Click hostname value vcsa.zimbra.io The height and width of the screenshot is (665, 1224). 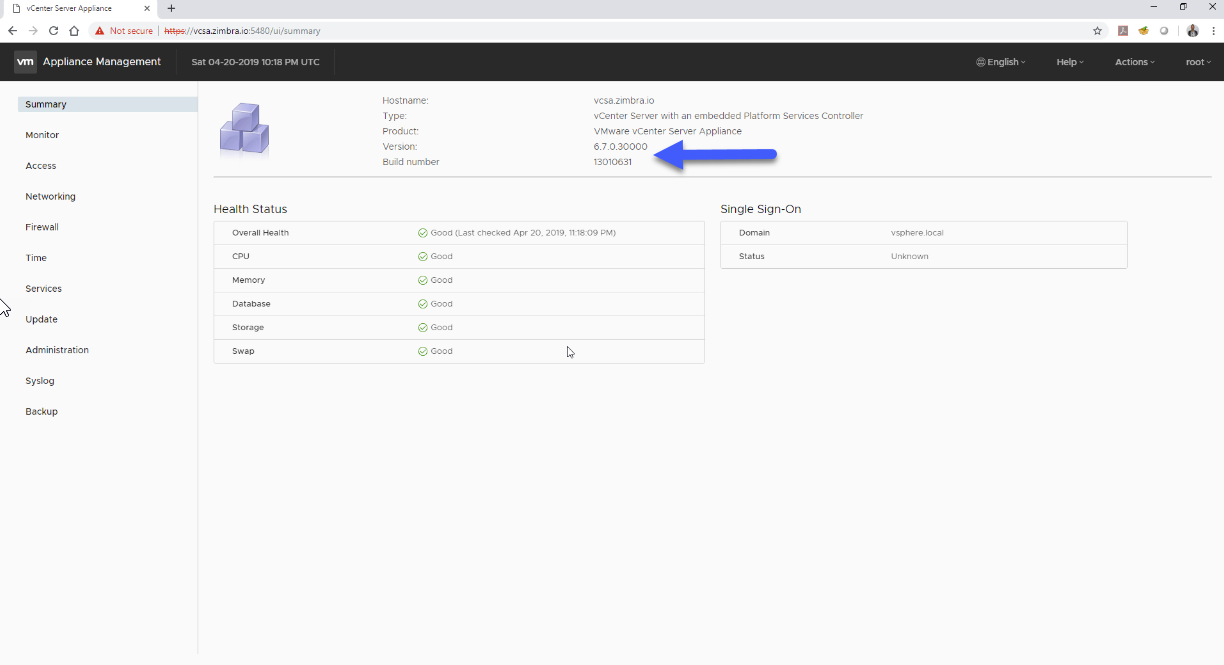pos(624,100)
